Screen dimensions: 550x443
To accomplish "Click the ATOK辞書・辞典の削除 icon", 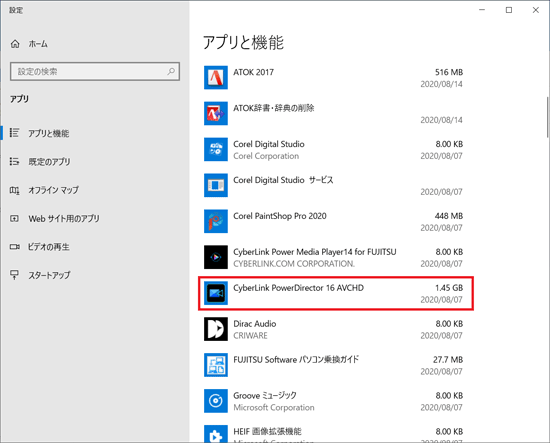I will tap(216, 113).
